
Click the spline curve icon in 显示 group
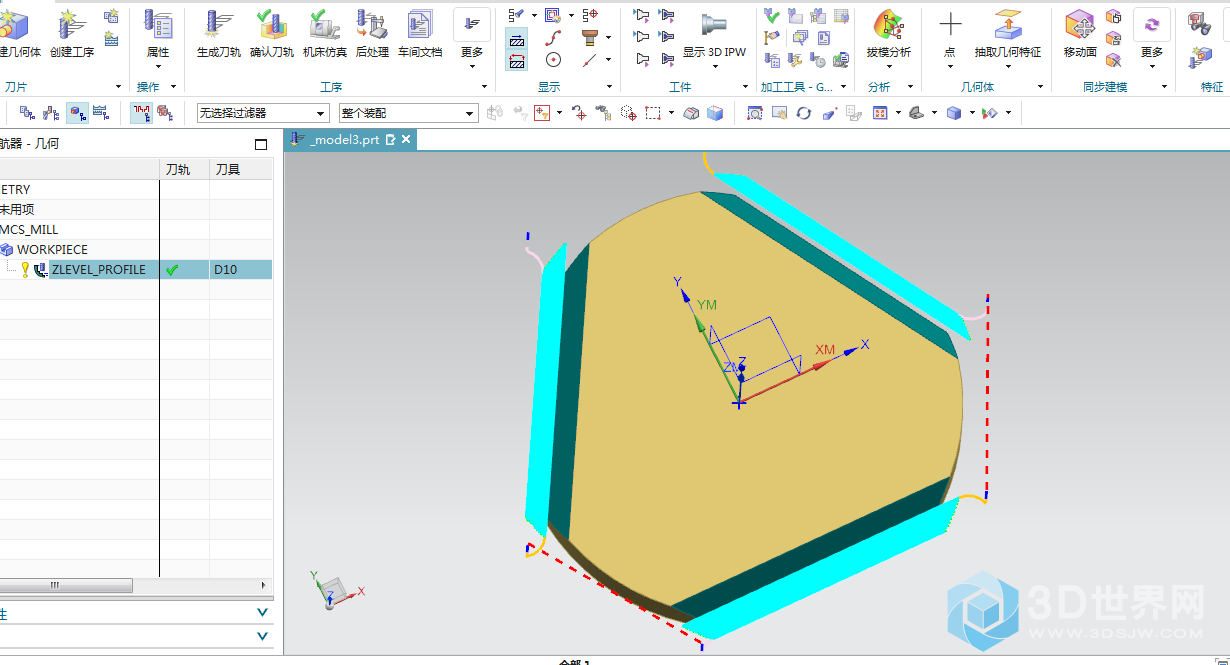coord(553,38)
